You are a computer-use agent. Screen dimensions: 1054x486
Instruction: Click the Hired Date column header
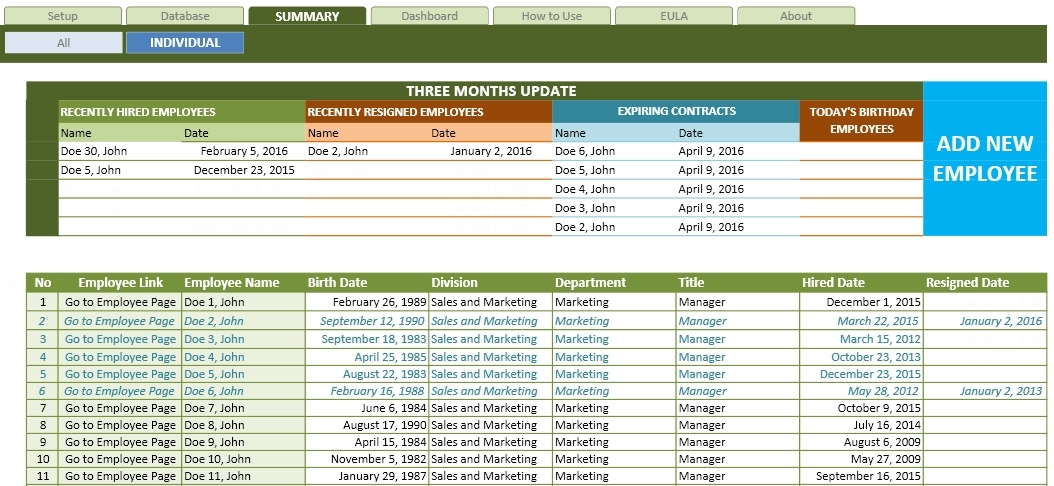click(x=833, y=282)
